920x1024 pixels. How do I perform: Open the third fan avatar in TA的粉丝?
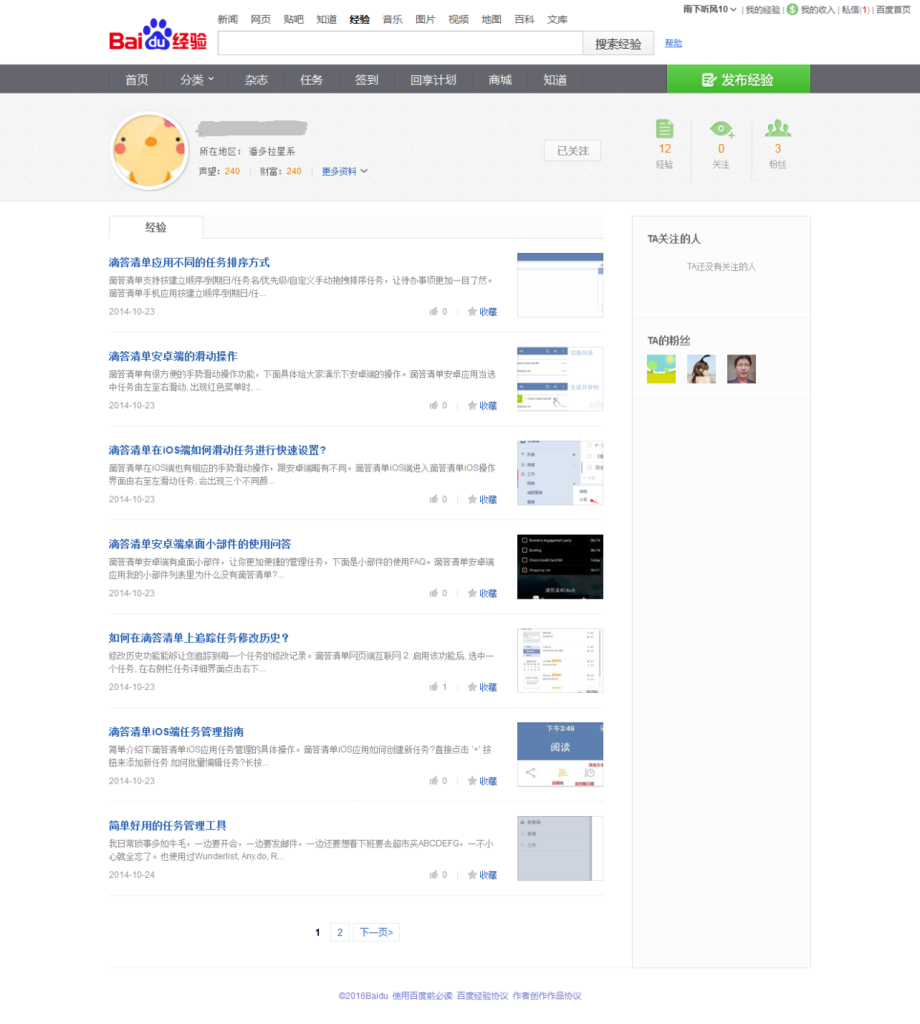[x=741, y=369]
